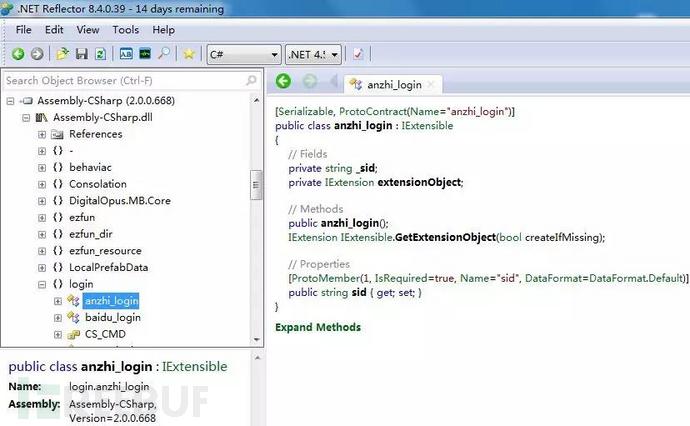This screenshot has height=426, width=690.
Task: Click the IExtensible link in the class declaration
Action: (x=428, y=126)
